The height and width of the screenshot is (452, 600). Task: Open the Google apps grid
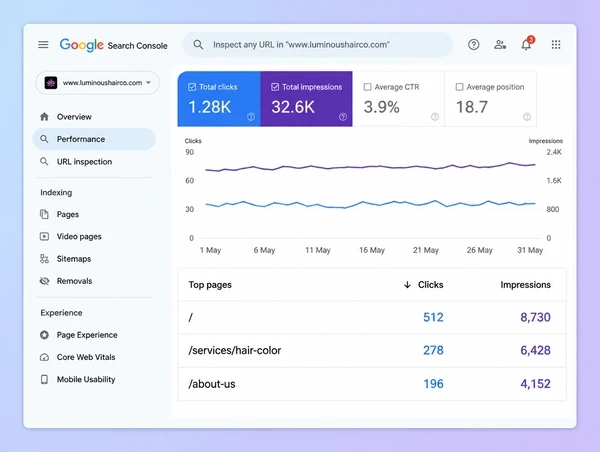(x=556, y=45)
